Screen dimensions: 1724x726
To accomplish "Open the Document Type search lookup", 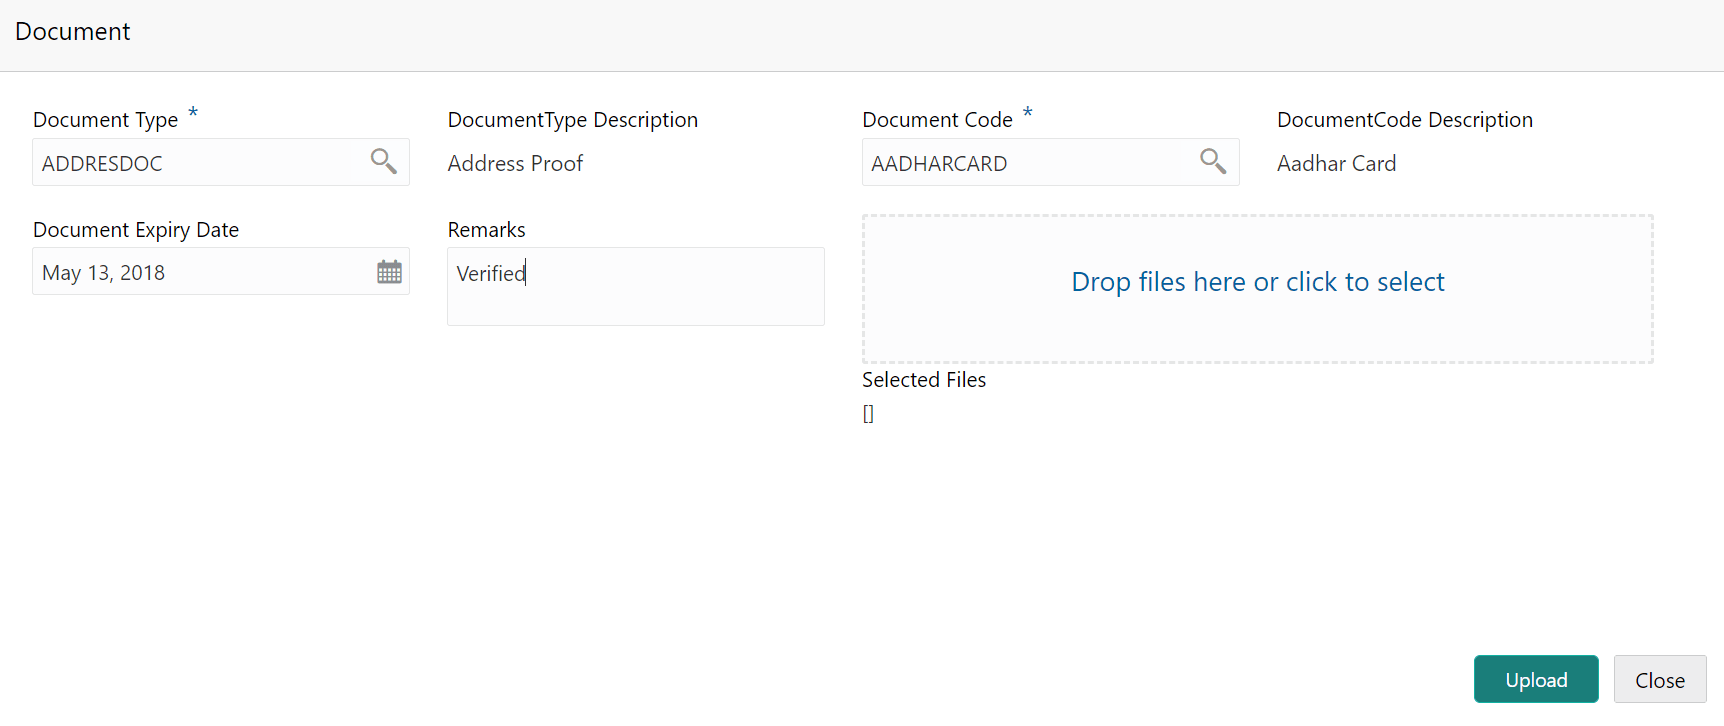I will 383,161.
